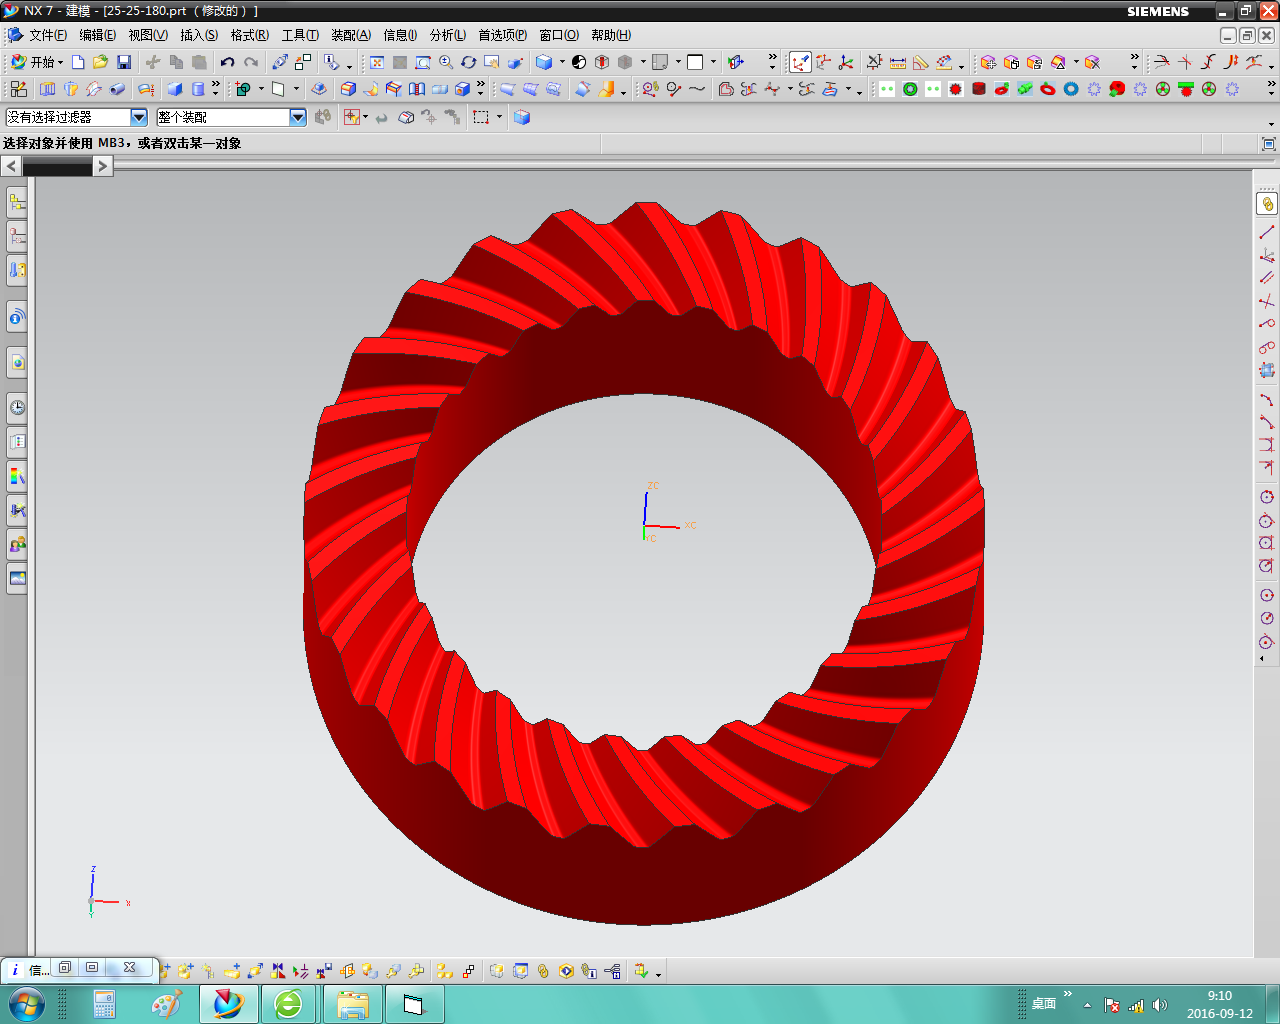Click the Sketch icon in the feature toolbar
This screenshot has width=1280, height=1024.
click(19, 89)
